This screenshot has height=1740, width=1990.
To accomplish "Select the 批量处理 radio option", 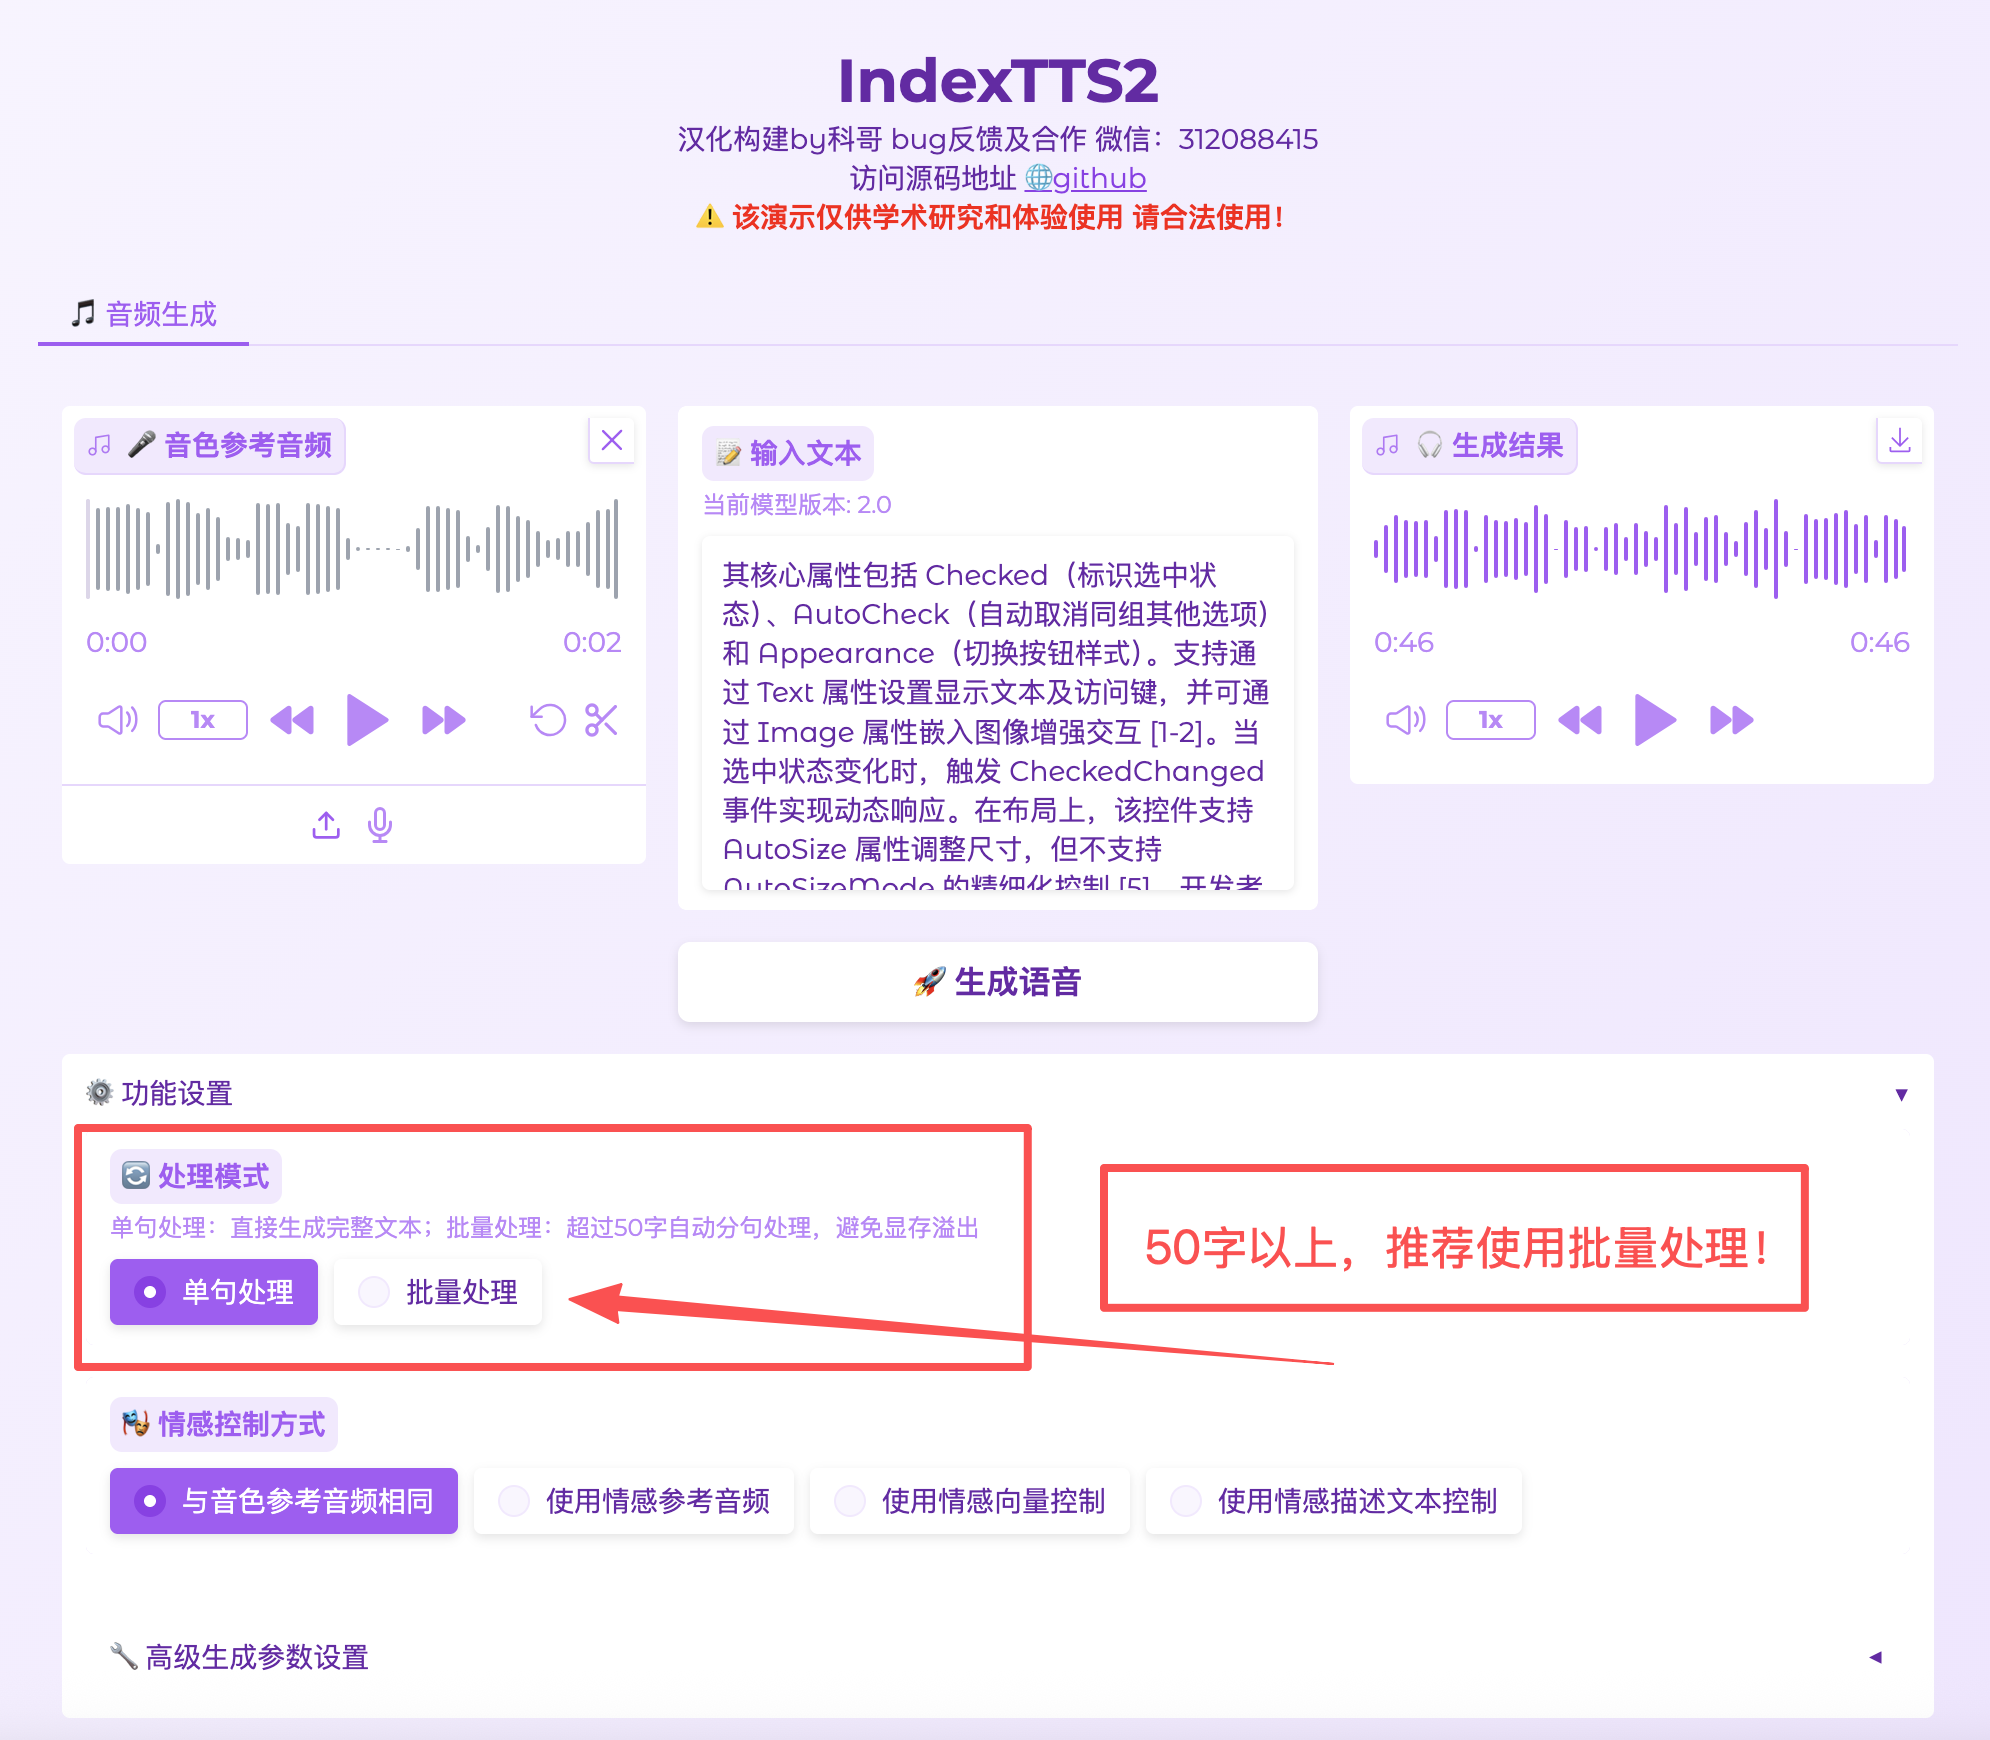I will coord(439,1292).
